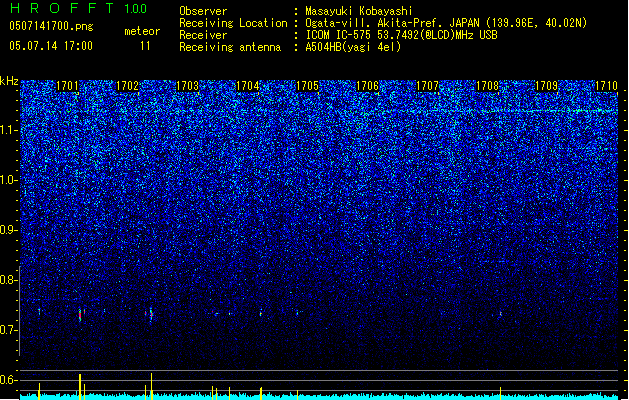Click the 1.0 kHz frequency label
The image size is (629, 400).
[x=9, y=180]
